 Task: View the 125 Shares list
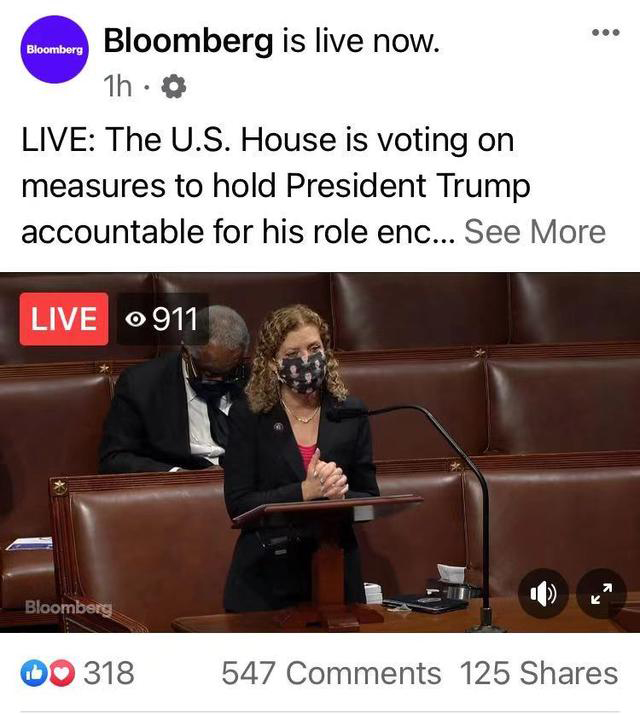coord(539,673)
